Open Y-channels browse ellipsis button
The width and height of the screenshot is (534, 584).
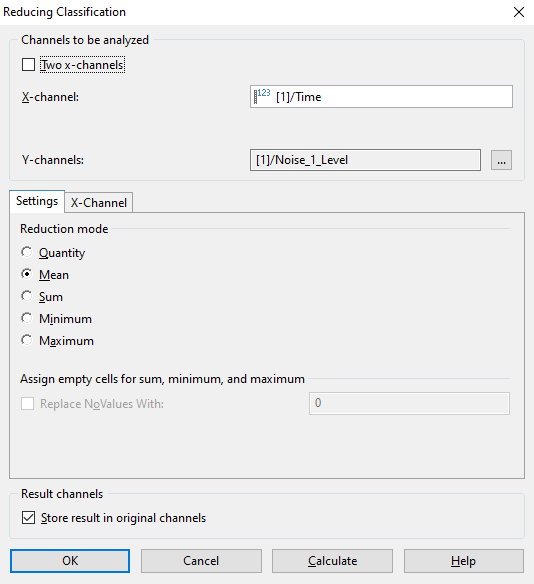(501, 160)
